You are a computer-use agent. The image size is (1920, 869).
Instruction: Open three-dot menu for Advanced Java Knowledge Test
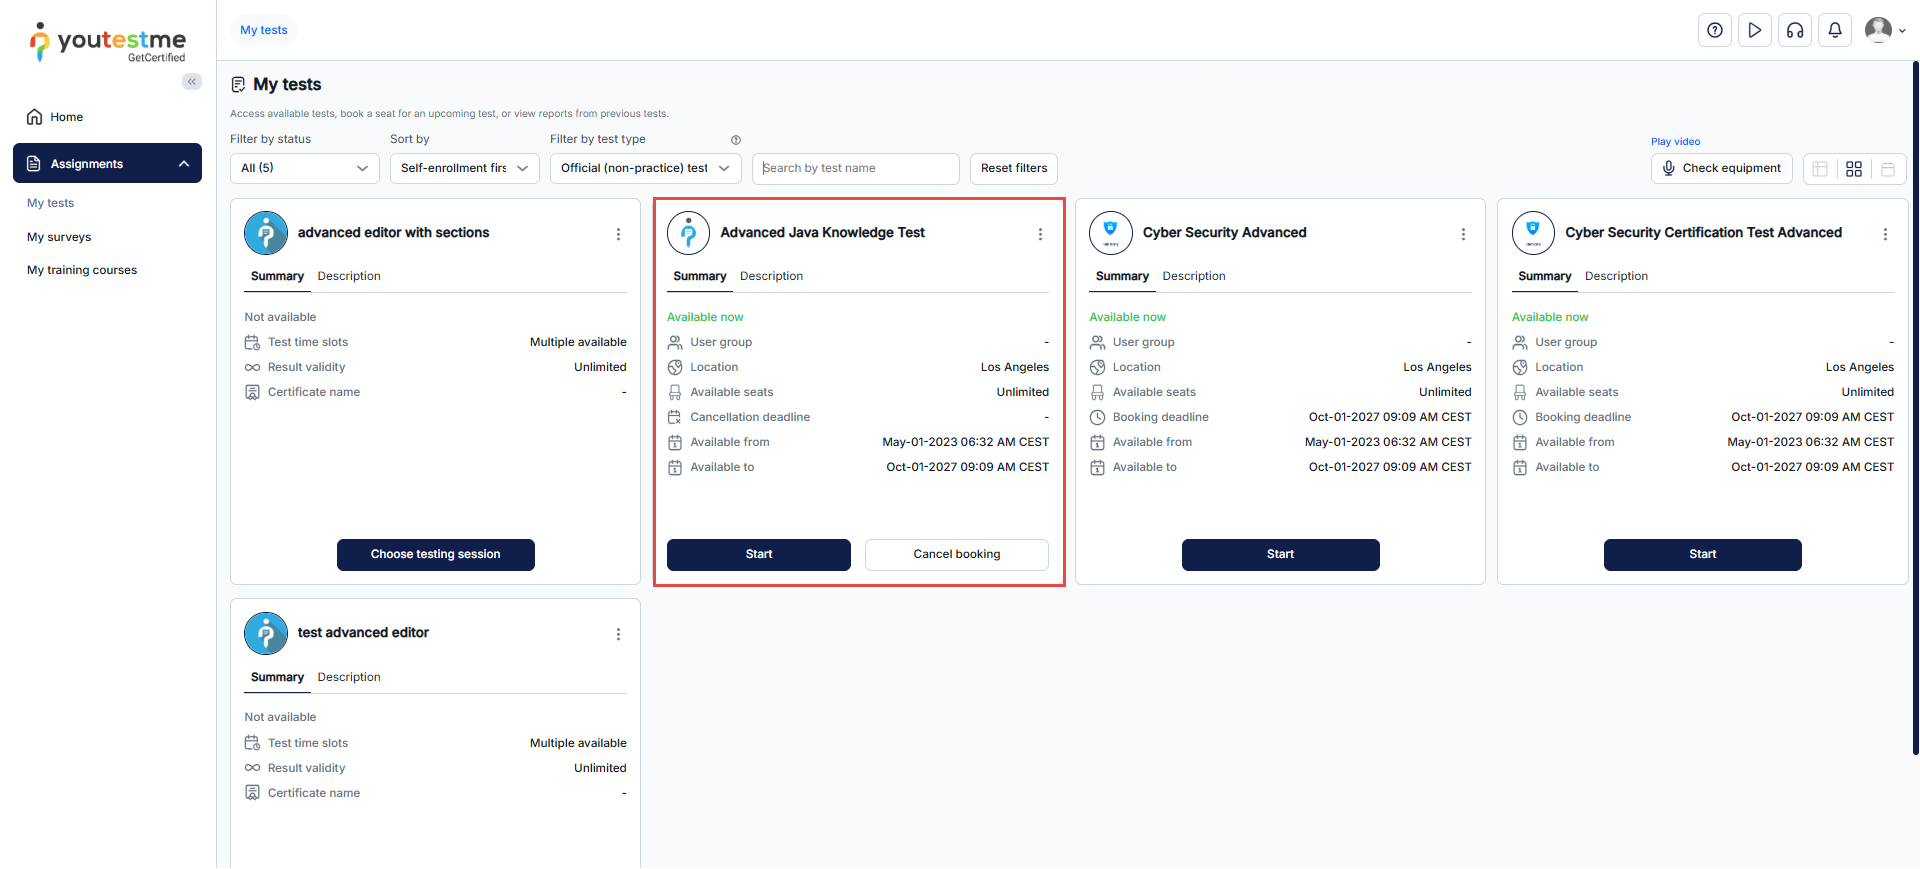tap(1040, 234)
